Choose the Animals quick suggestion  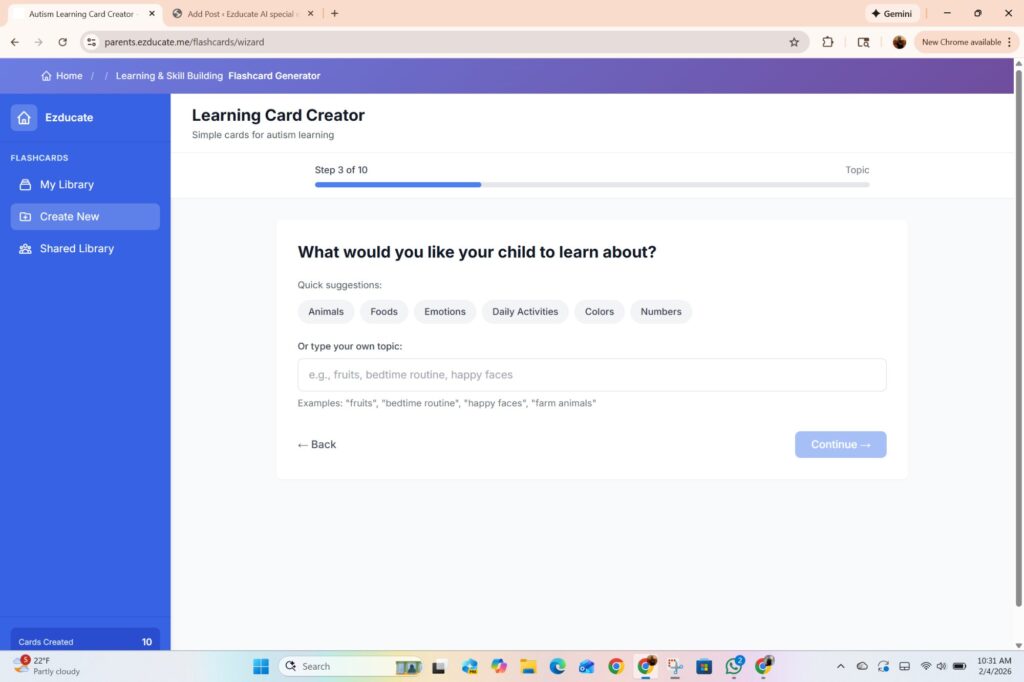point(326,312)
